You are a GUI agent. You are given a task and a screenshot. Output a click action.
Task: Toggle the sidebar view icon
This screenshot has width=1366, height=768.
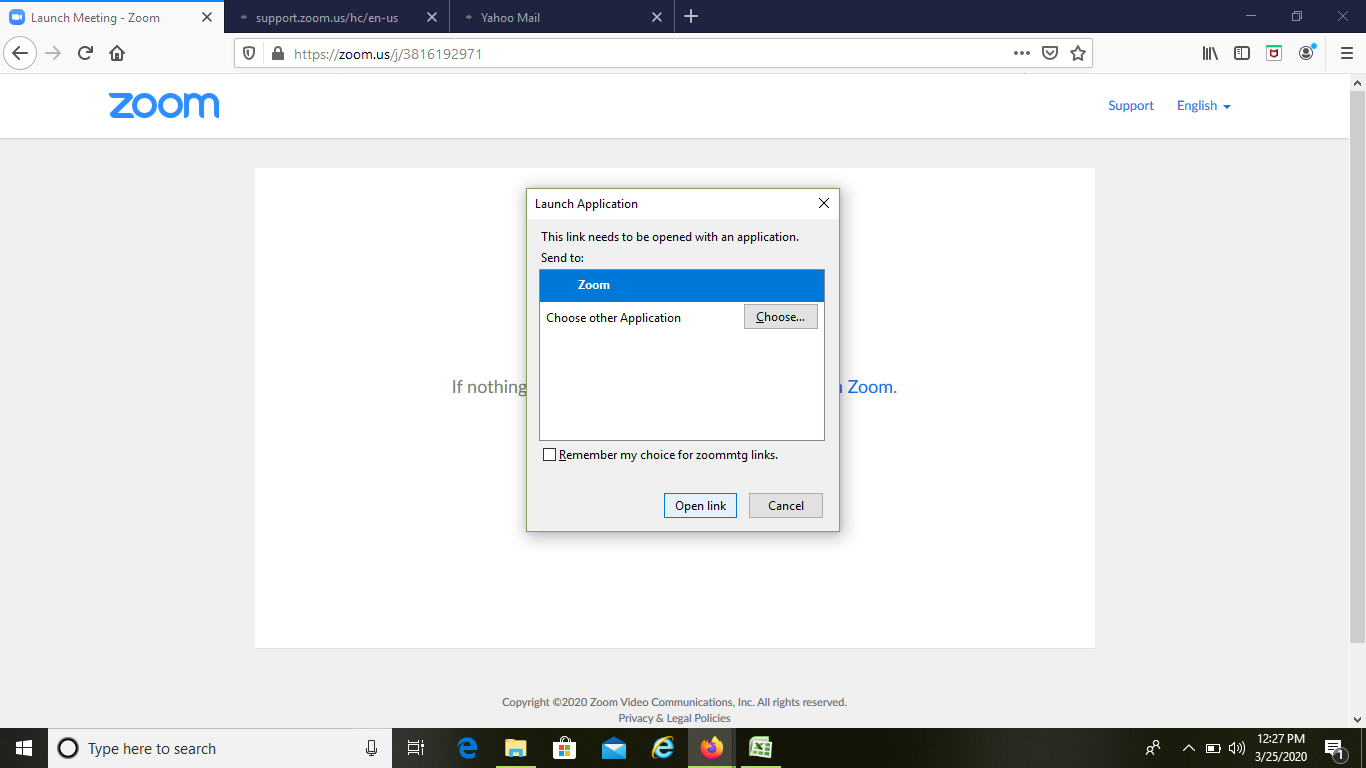(x=1242, y=53)
